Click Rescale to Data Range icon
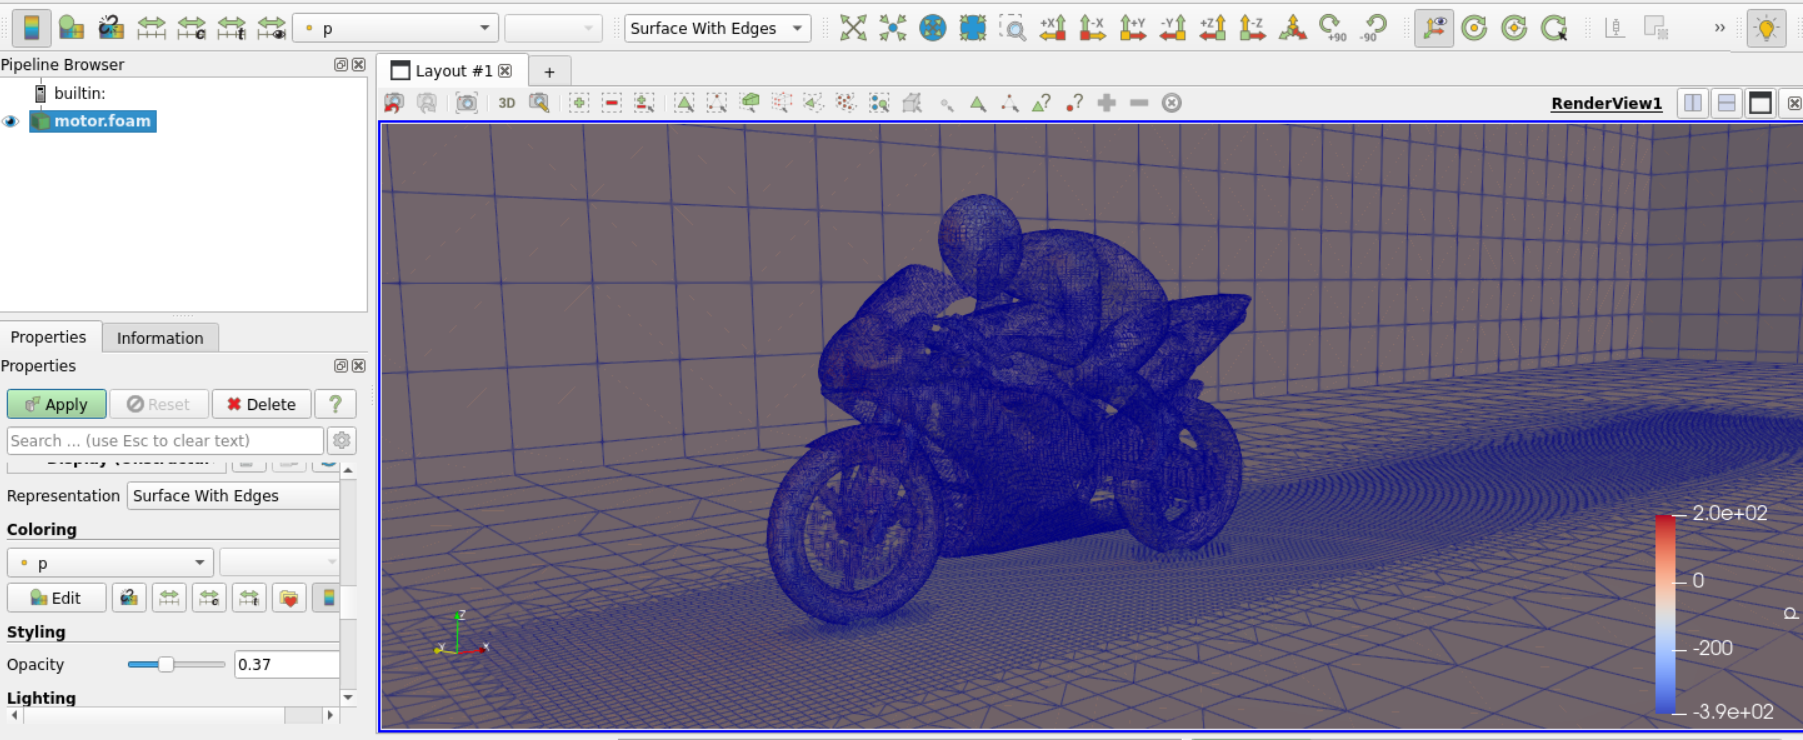Screen dimensions: 1803x740 click(151, 28)
